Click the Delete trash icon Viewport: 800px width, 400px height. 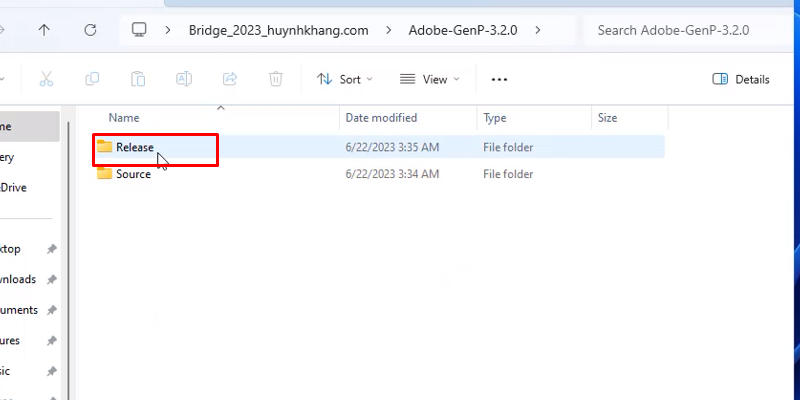click(x=276, y=79)
